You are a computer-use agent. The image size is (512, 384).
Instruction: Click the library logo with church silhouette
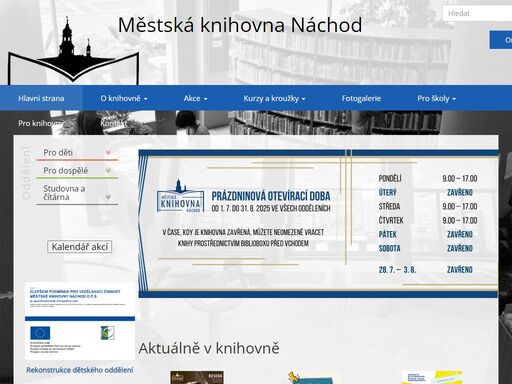(73, 50)
